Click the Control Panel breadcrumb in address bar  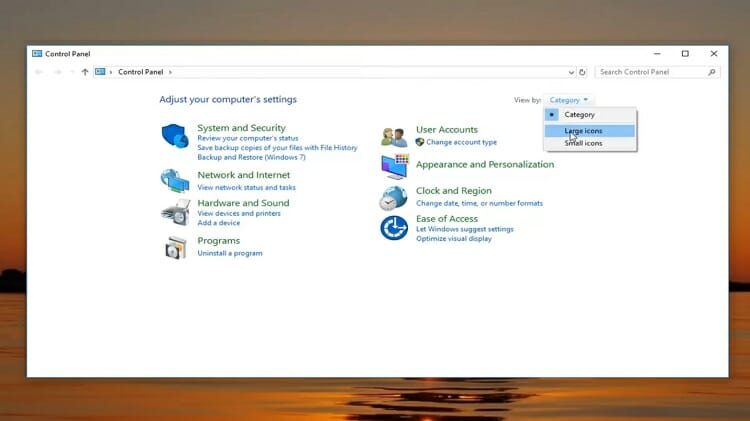pos(141,72)
